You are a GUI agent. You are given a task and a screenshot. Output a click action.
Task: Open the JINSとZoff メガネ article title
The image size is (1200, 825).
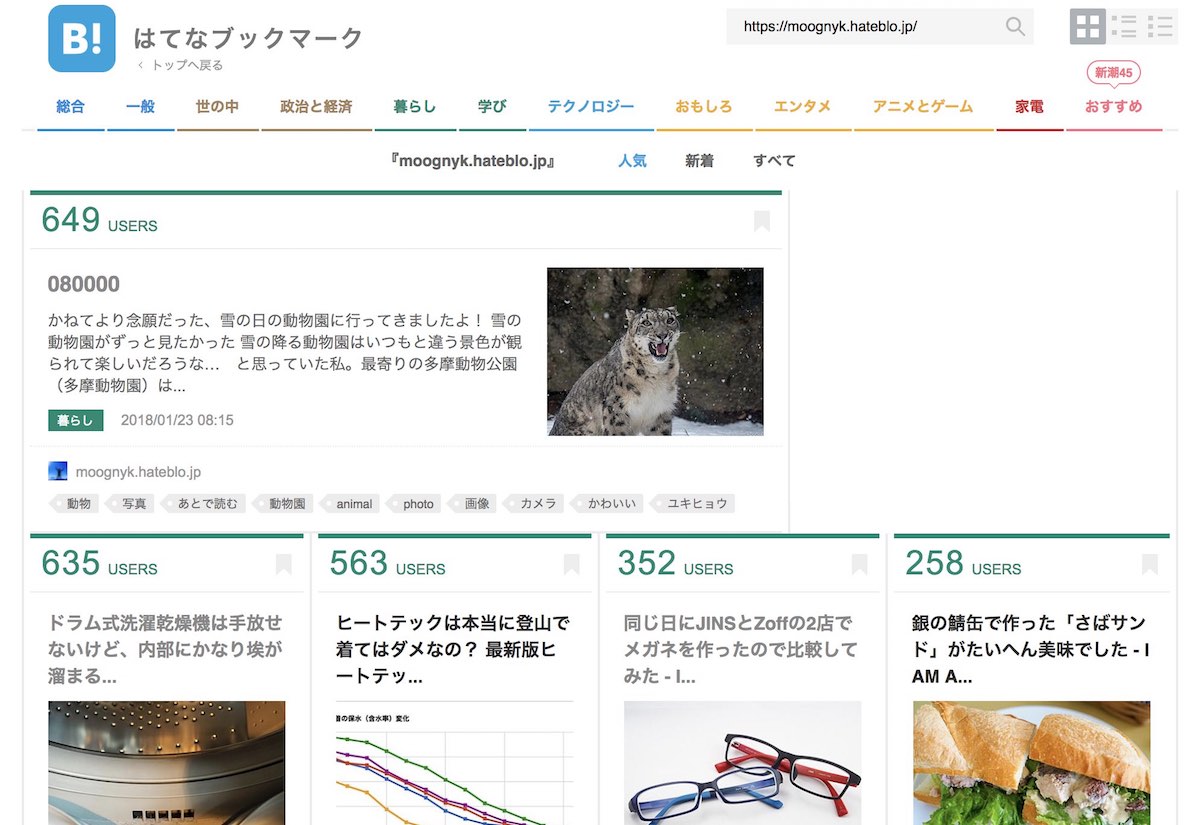(742, 649)
